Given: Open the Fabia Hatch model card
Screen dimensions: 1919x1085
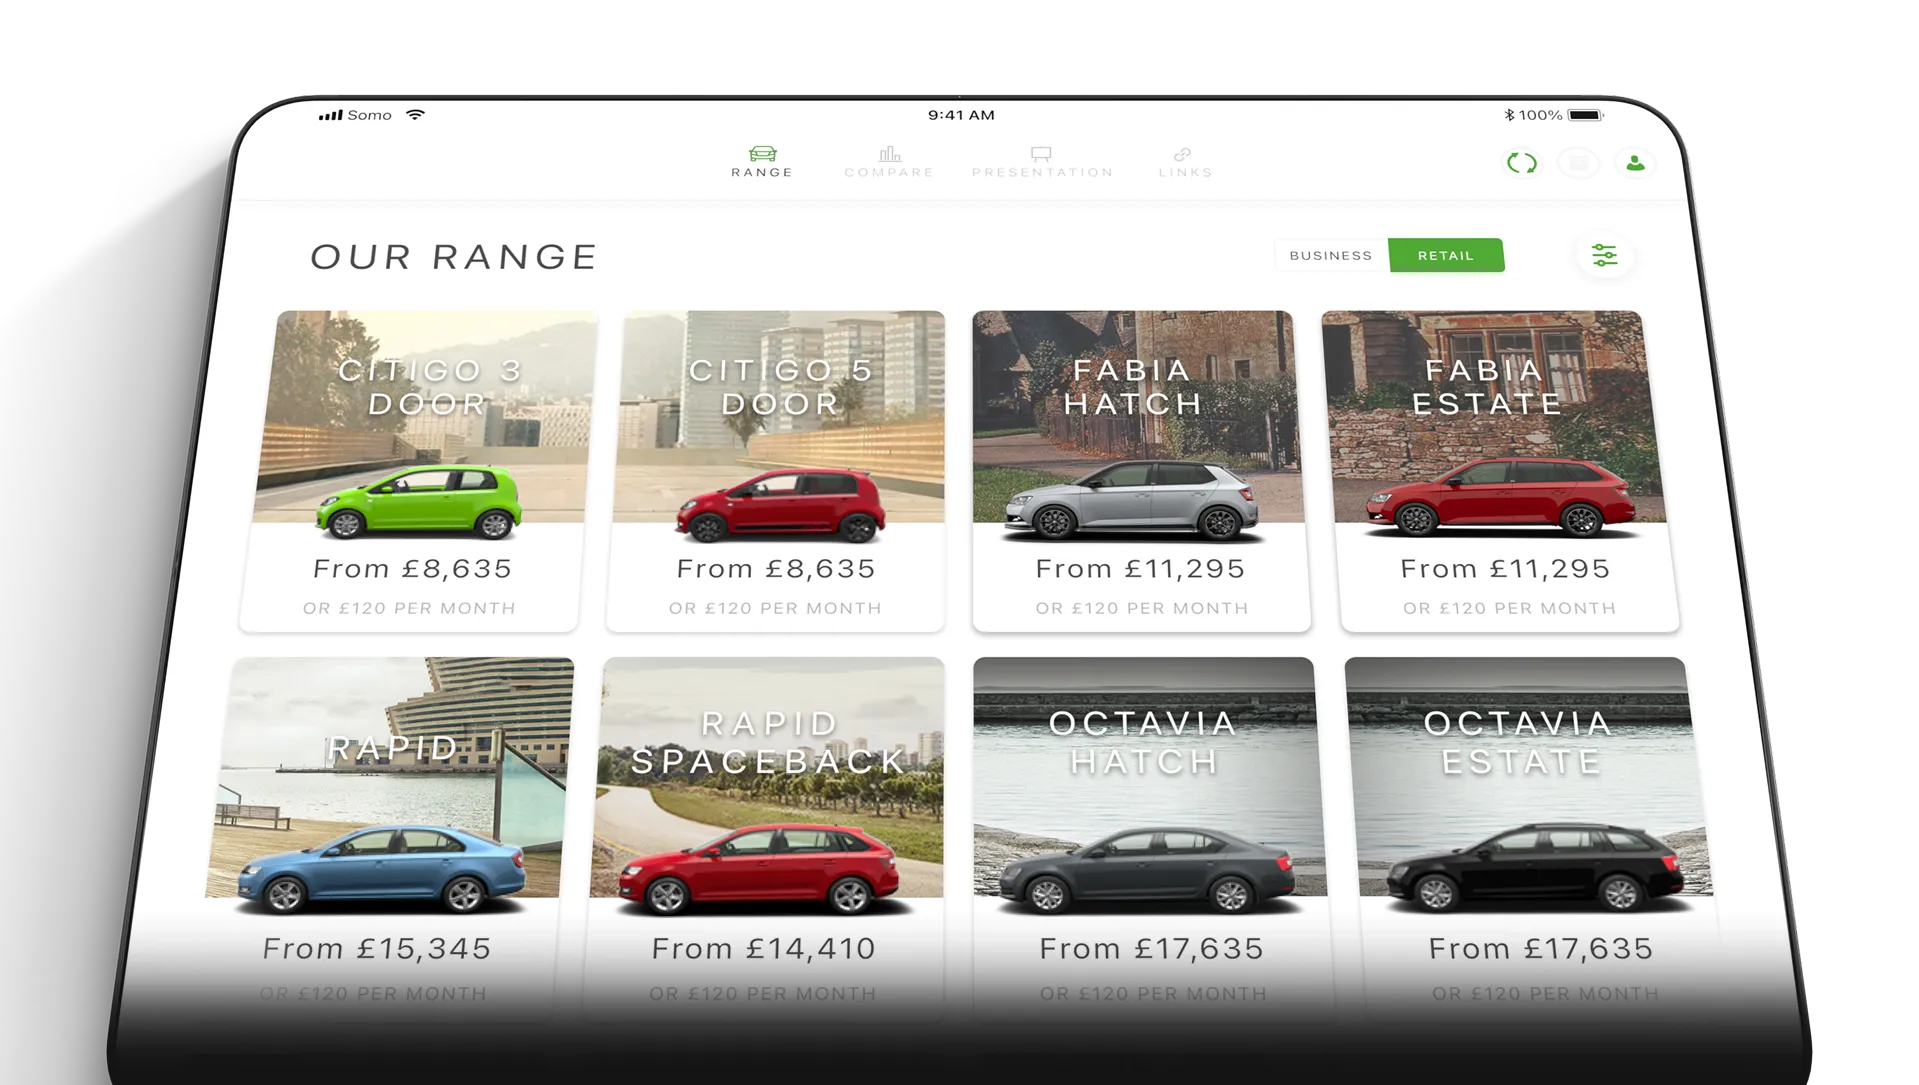Looking at the screenshot, I should 1139,471.
